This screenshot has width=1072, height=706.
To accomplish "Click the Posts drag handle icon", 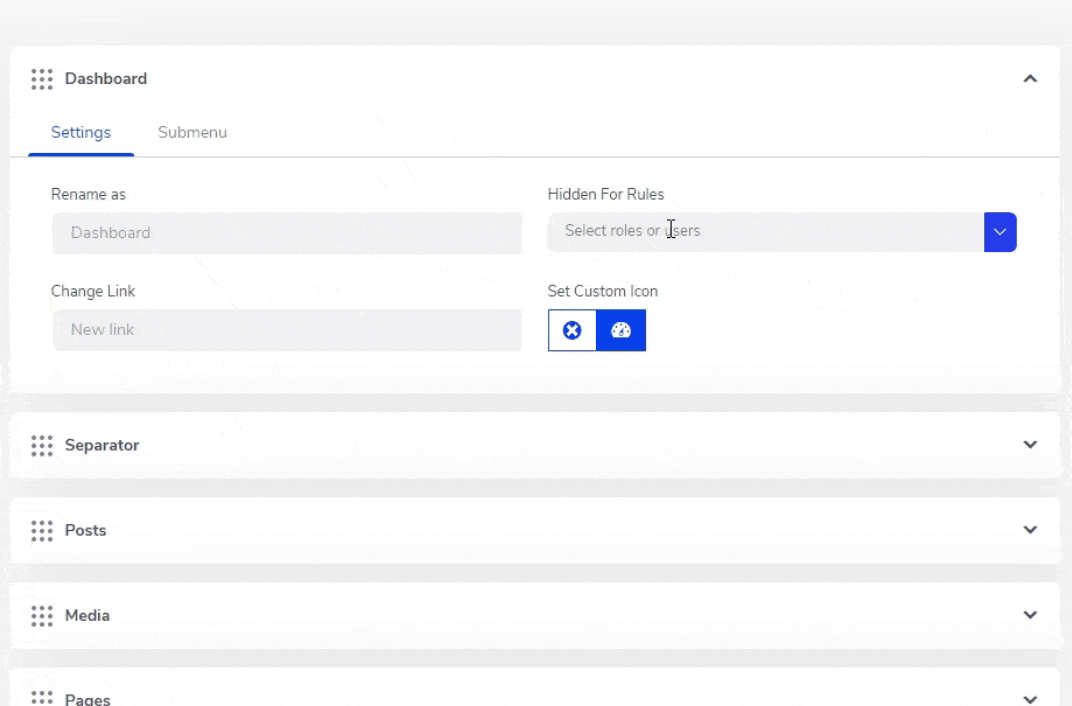I will coord(42,530).
